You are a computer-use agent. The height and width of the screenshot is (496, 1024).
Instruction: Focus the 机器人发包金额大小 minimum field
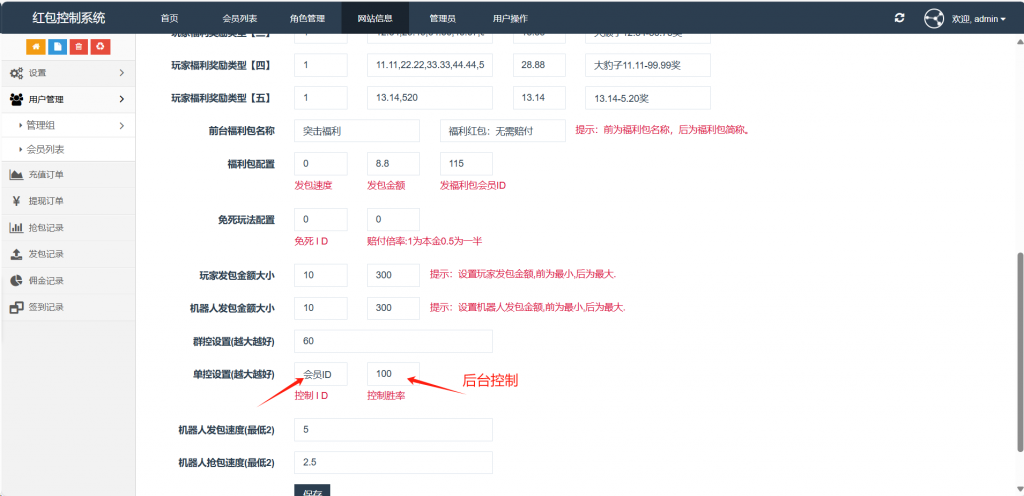[x=321, y=308]
